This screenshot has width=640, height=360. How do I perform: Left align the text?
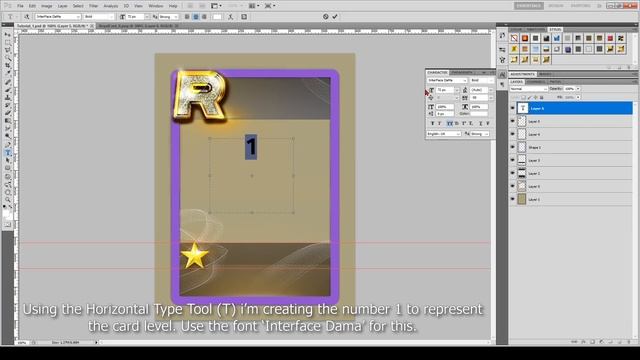point(187,17)
